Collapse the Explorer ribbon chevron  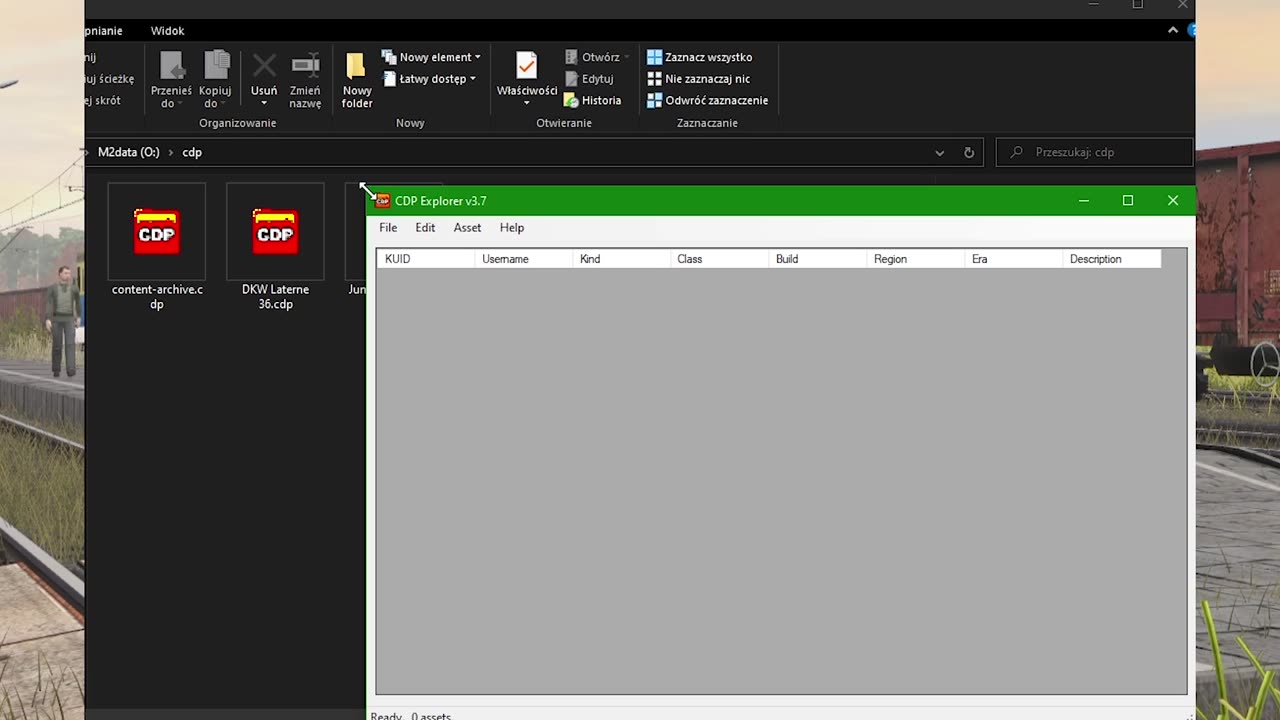coord(1173,31)
